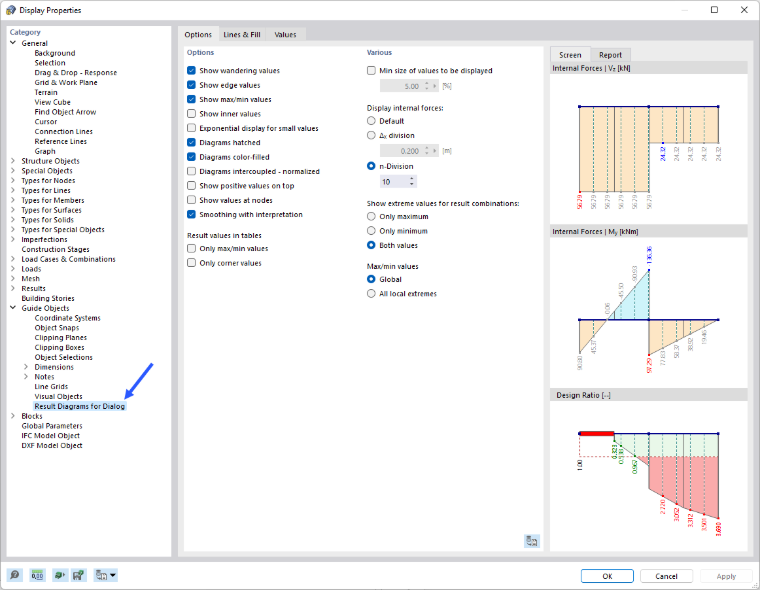Switch to the Options tab
This screenshot has height=590, width=760.
pyautogui.click(x=198, y=34)
